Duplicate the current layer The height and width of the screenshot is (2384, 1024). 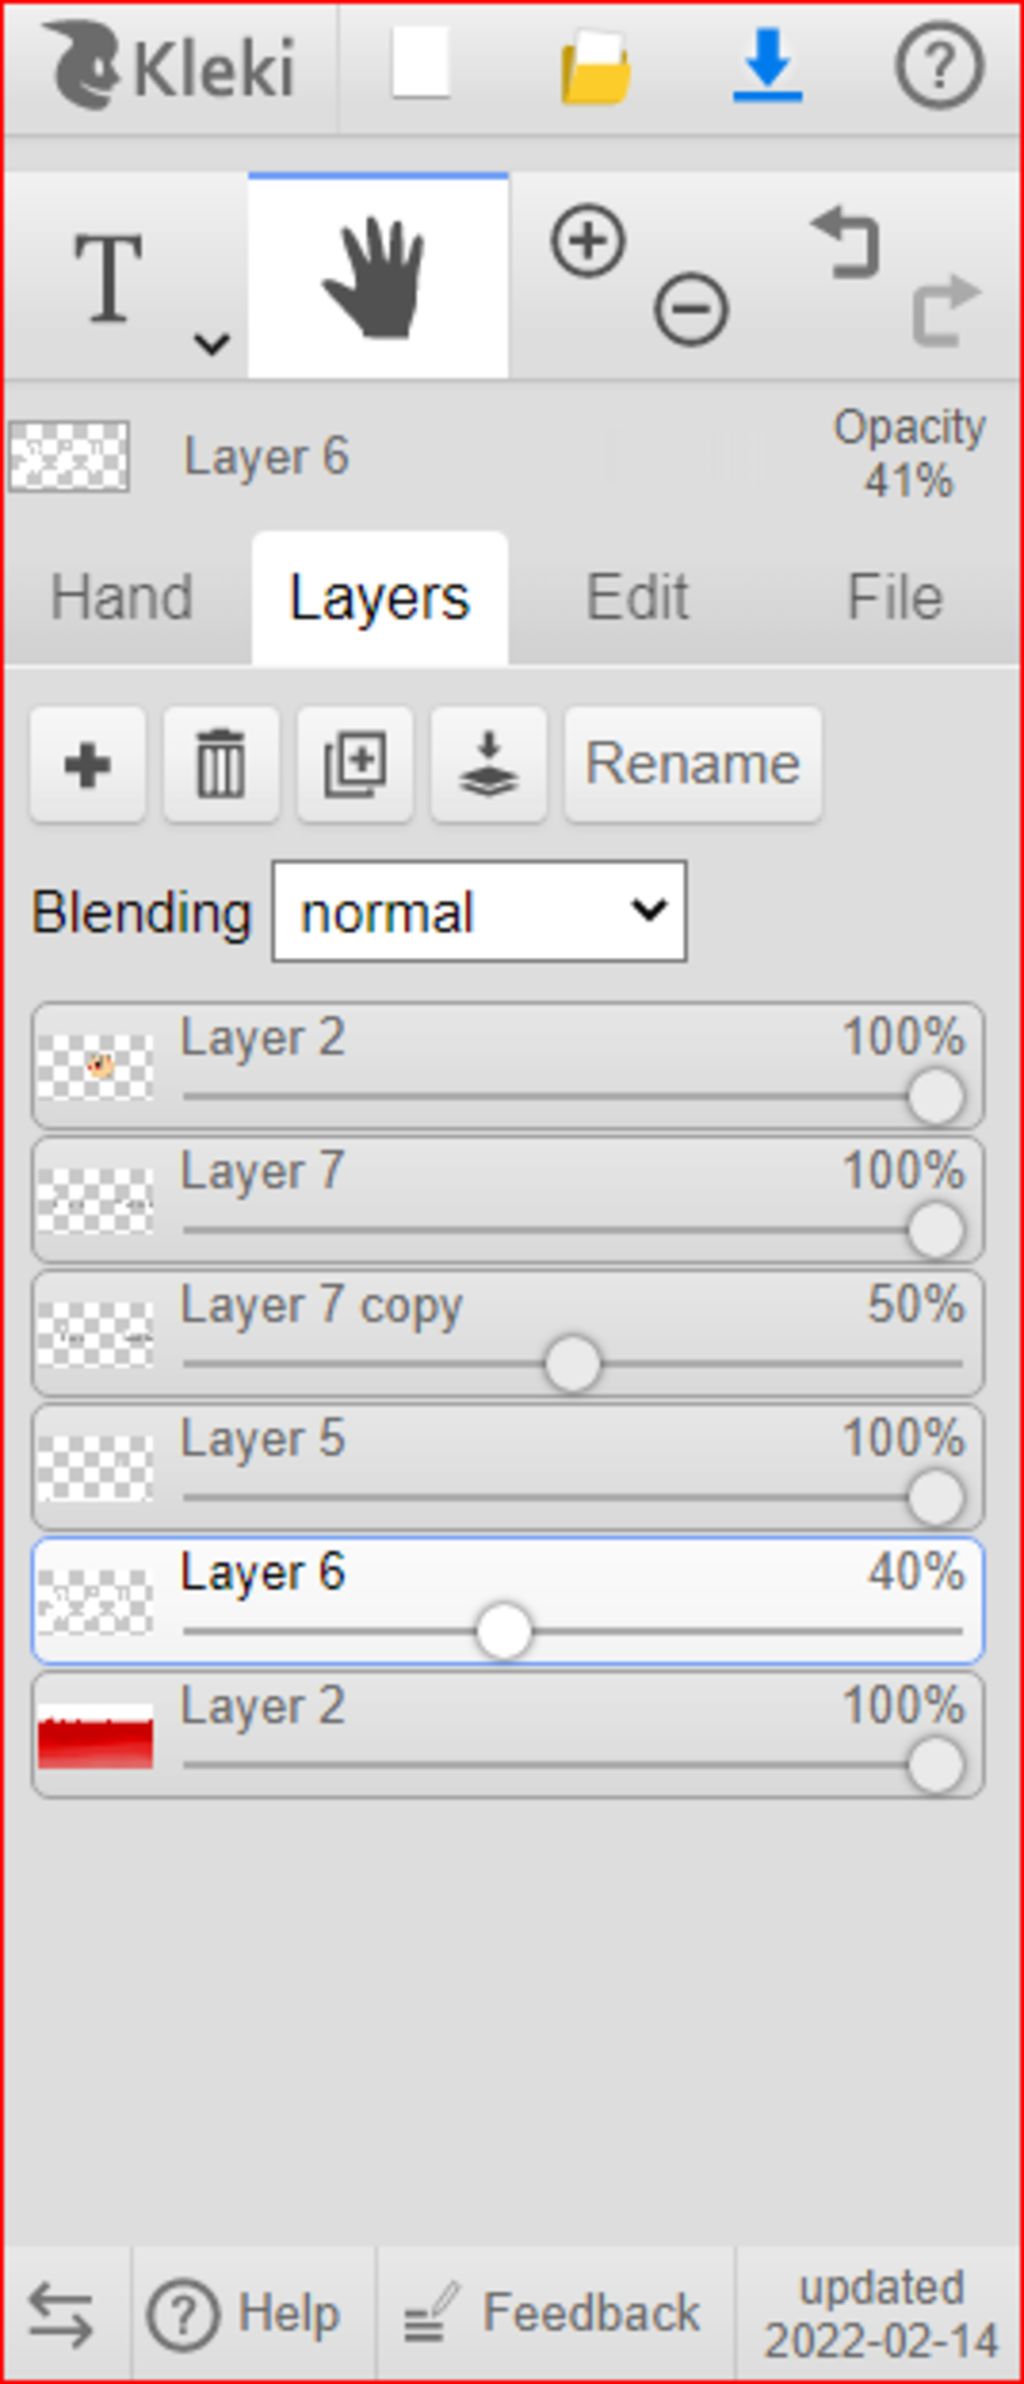[355, 765]
